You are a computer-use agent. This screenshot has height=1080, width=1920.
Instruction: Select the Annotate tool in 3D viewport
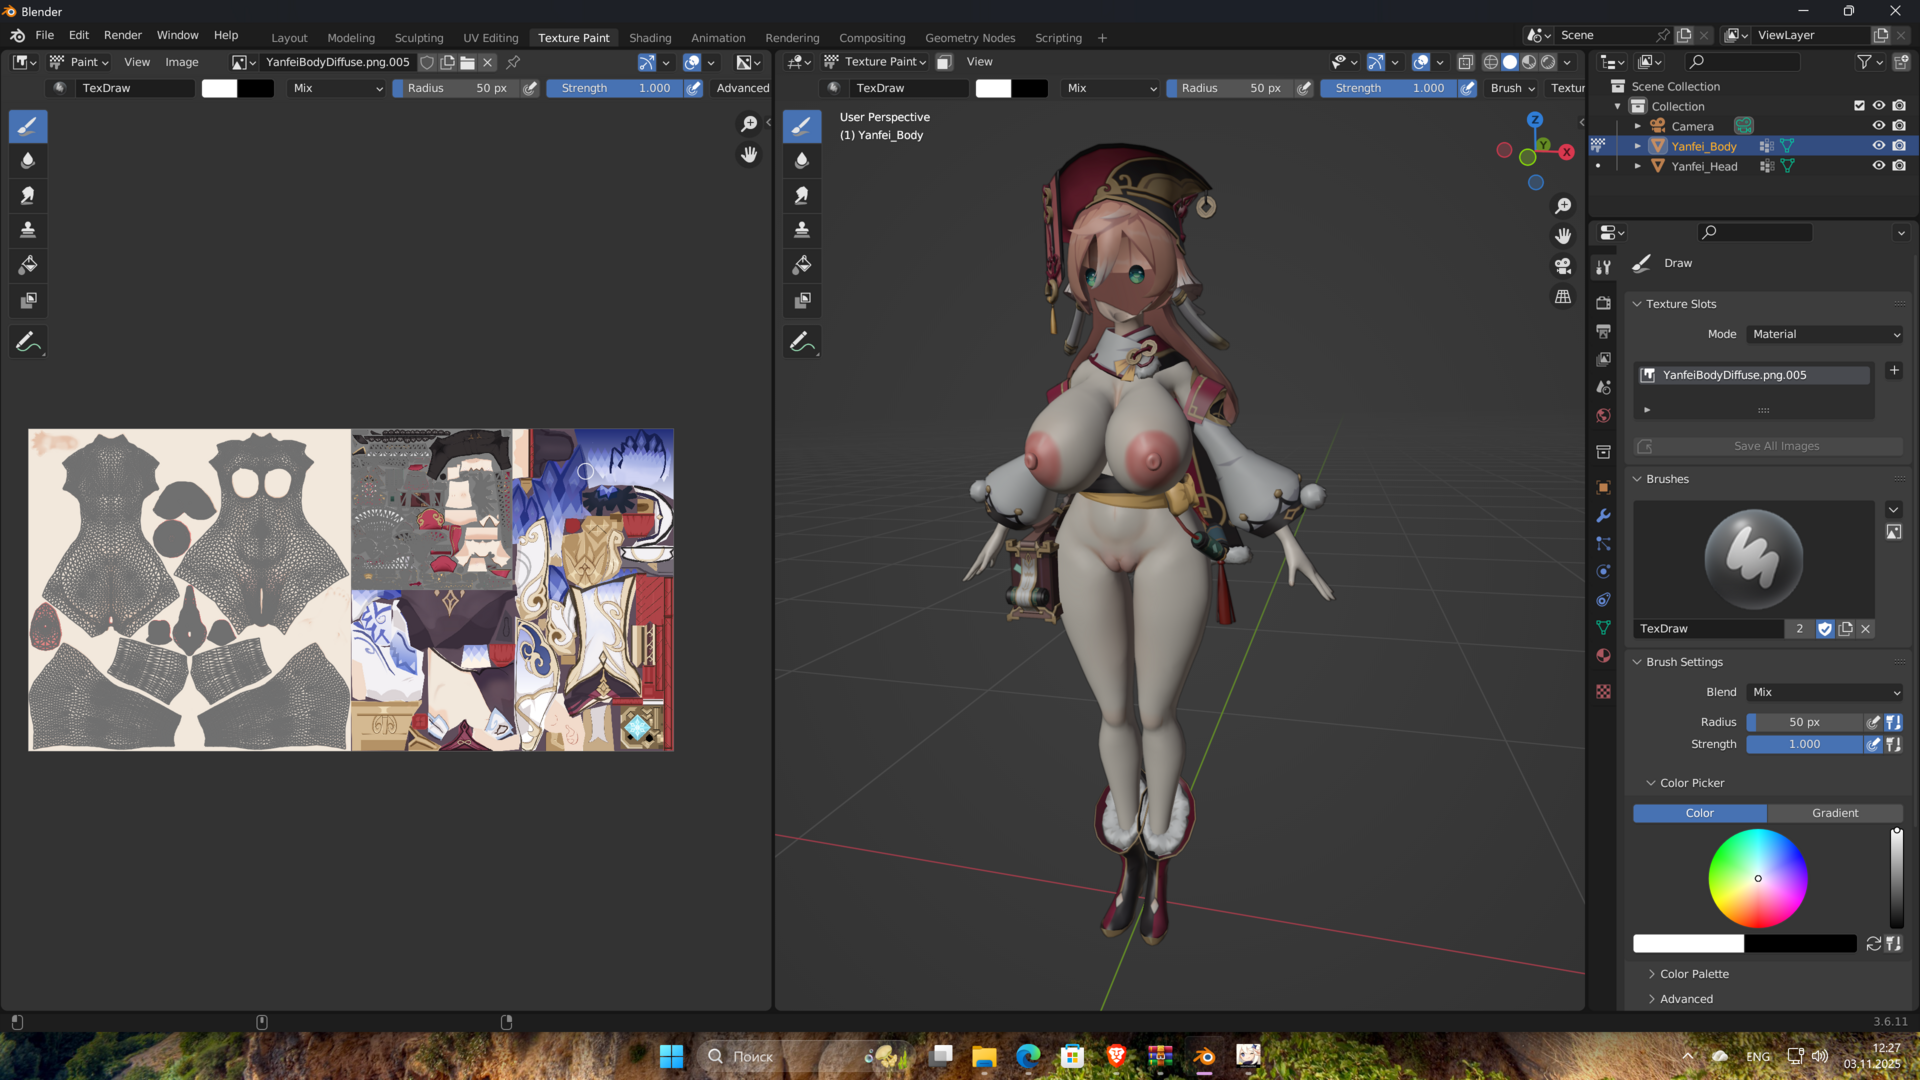802,342
